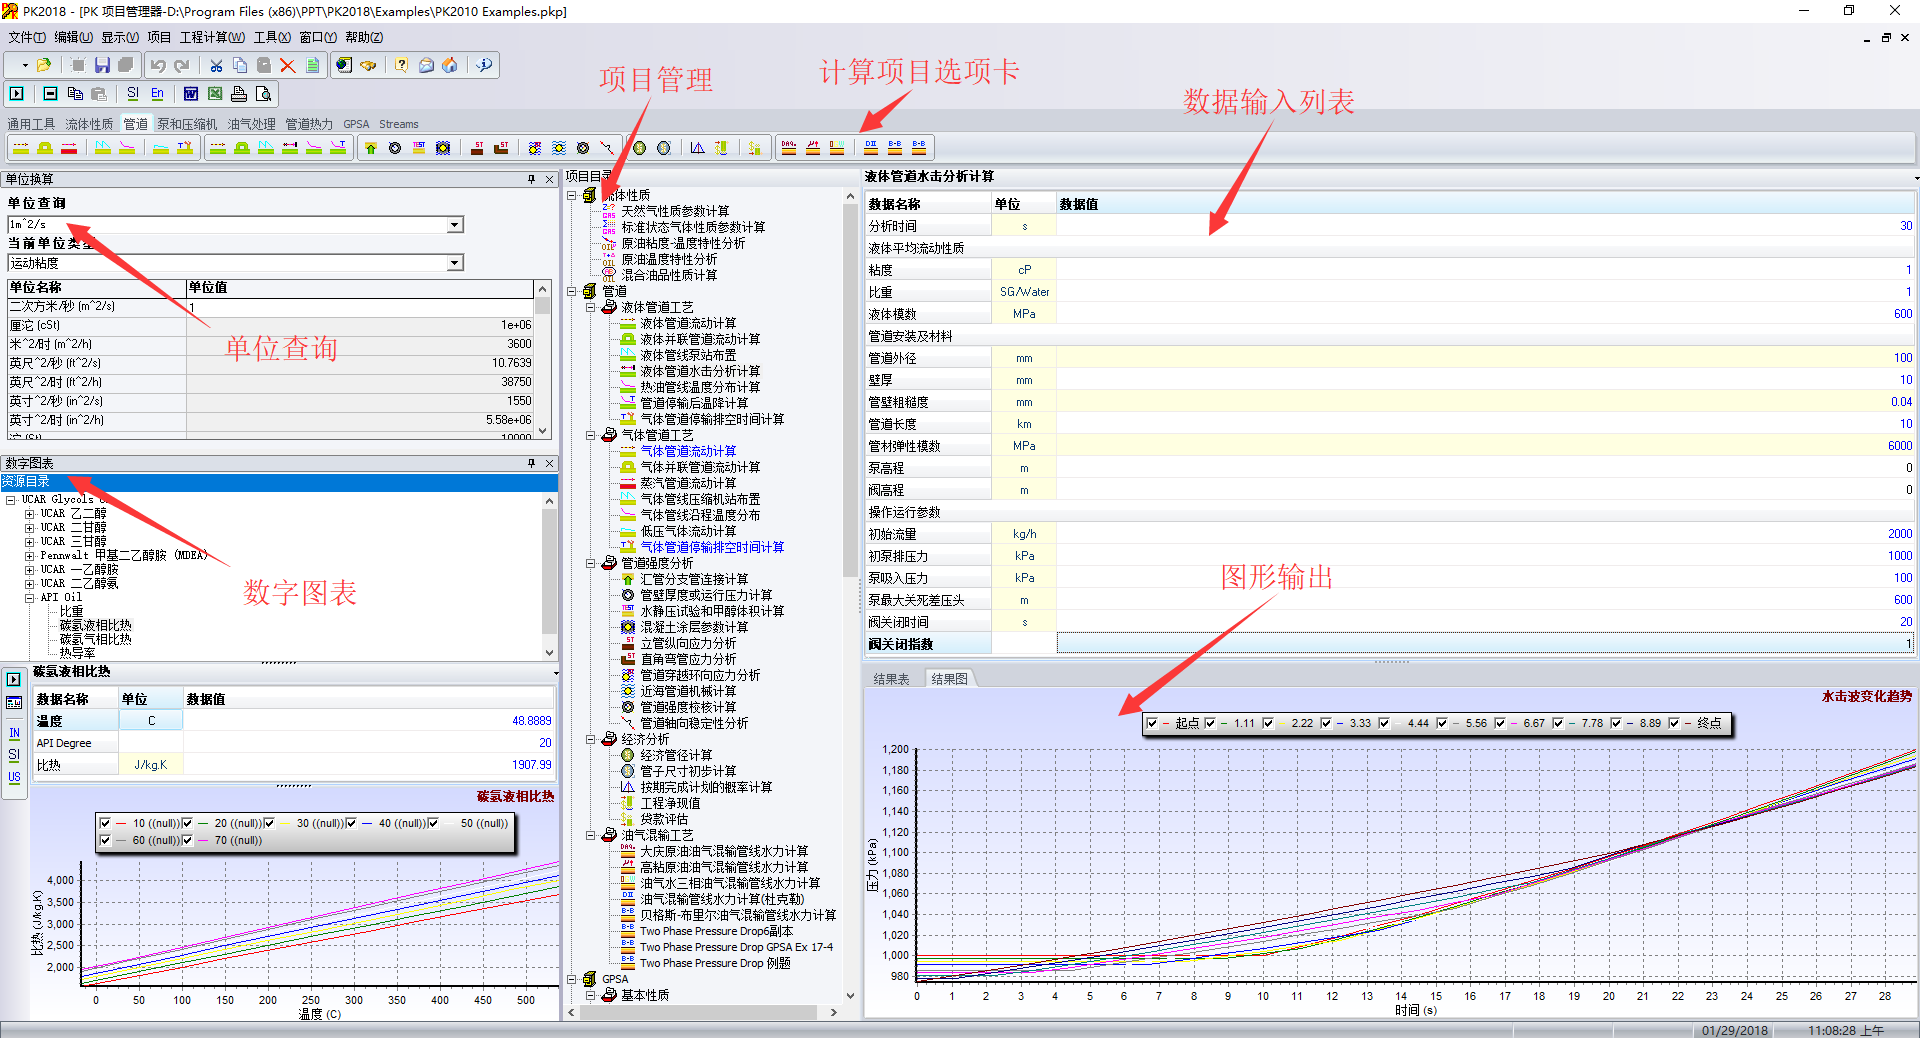Screen dimensions: 1920x1038
Task: Click the probability triangle chart icon
Action: 697,147
